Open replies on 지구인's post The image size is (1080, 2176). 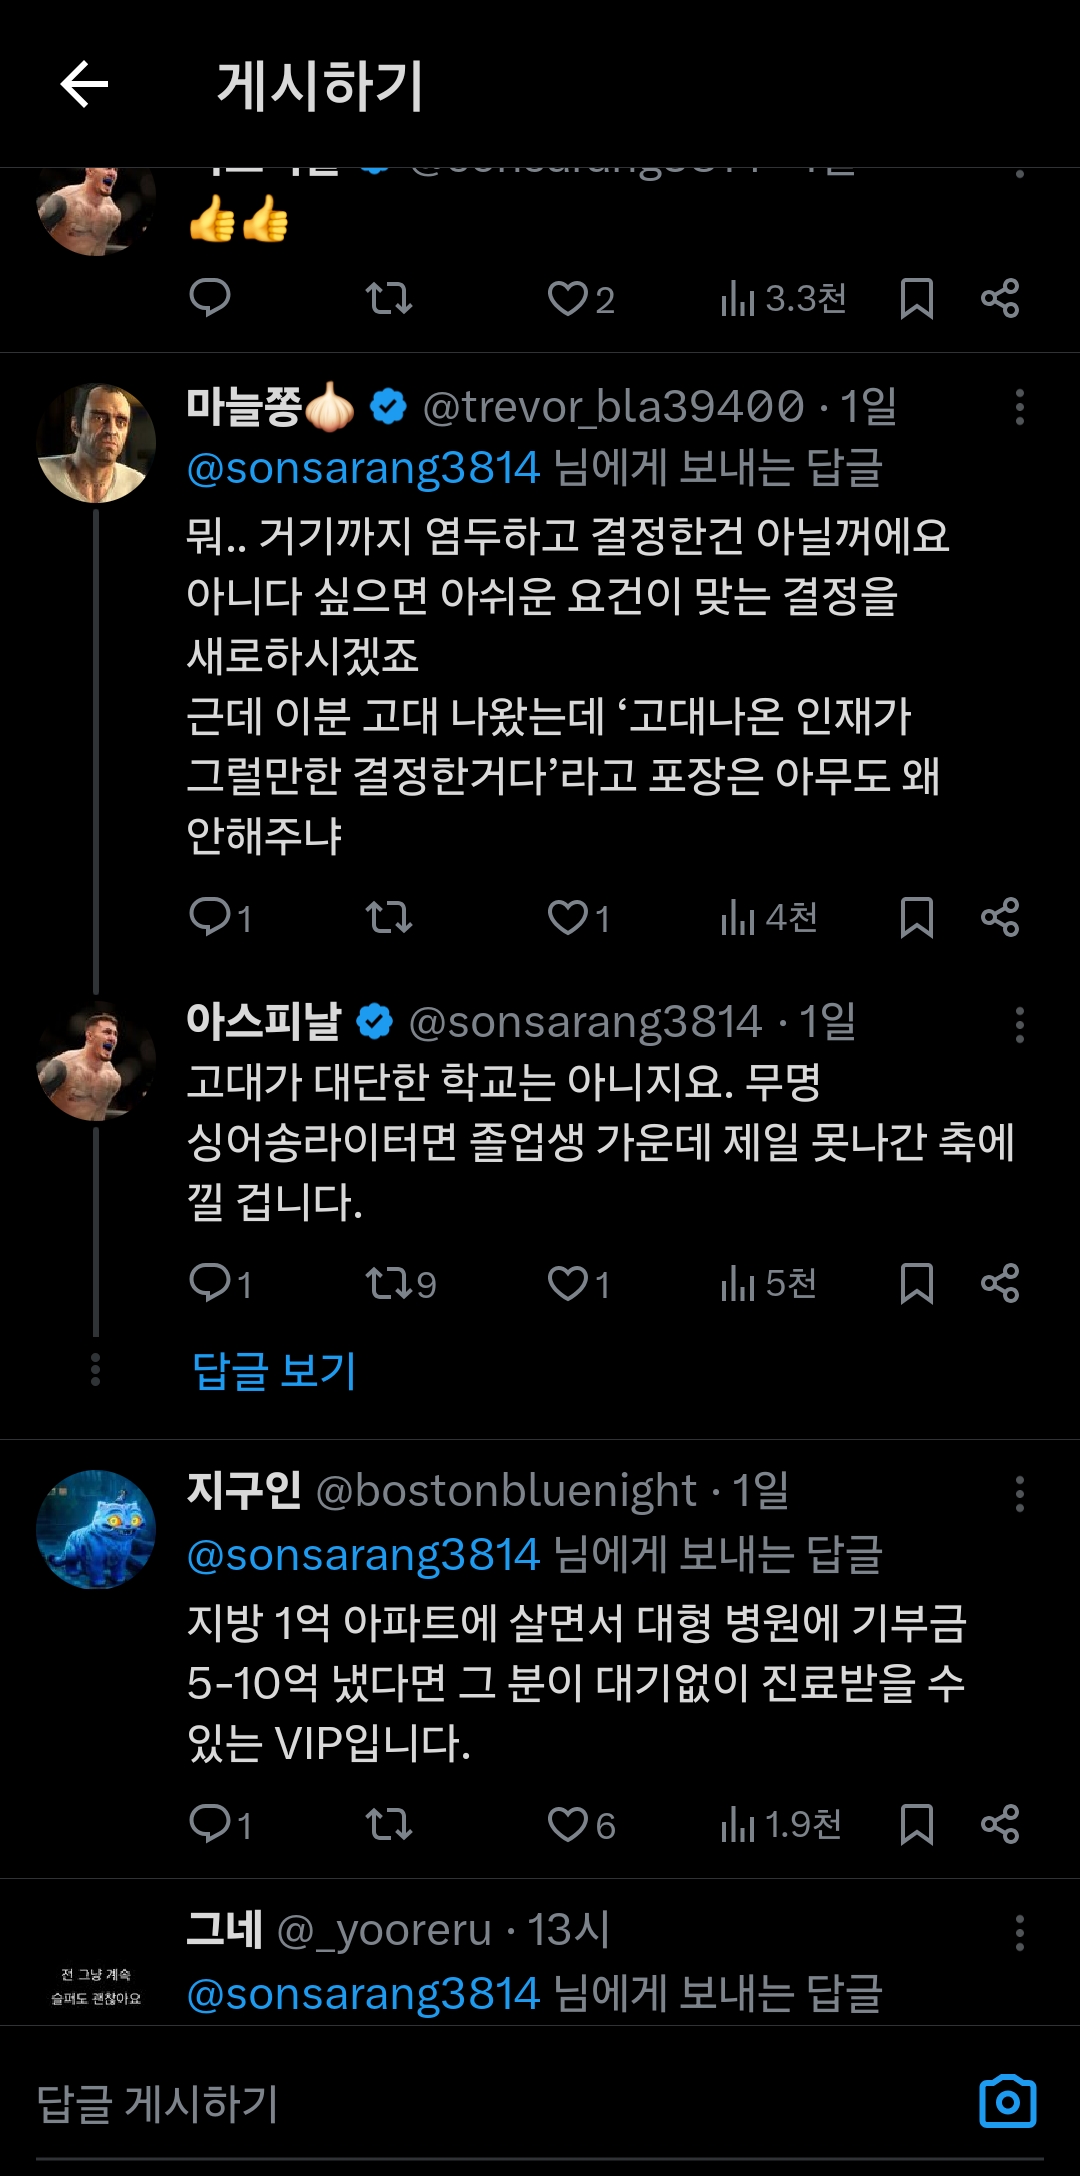pos(210,1824)
